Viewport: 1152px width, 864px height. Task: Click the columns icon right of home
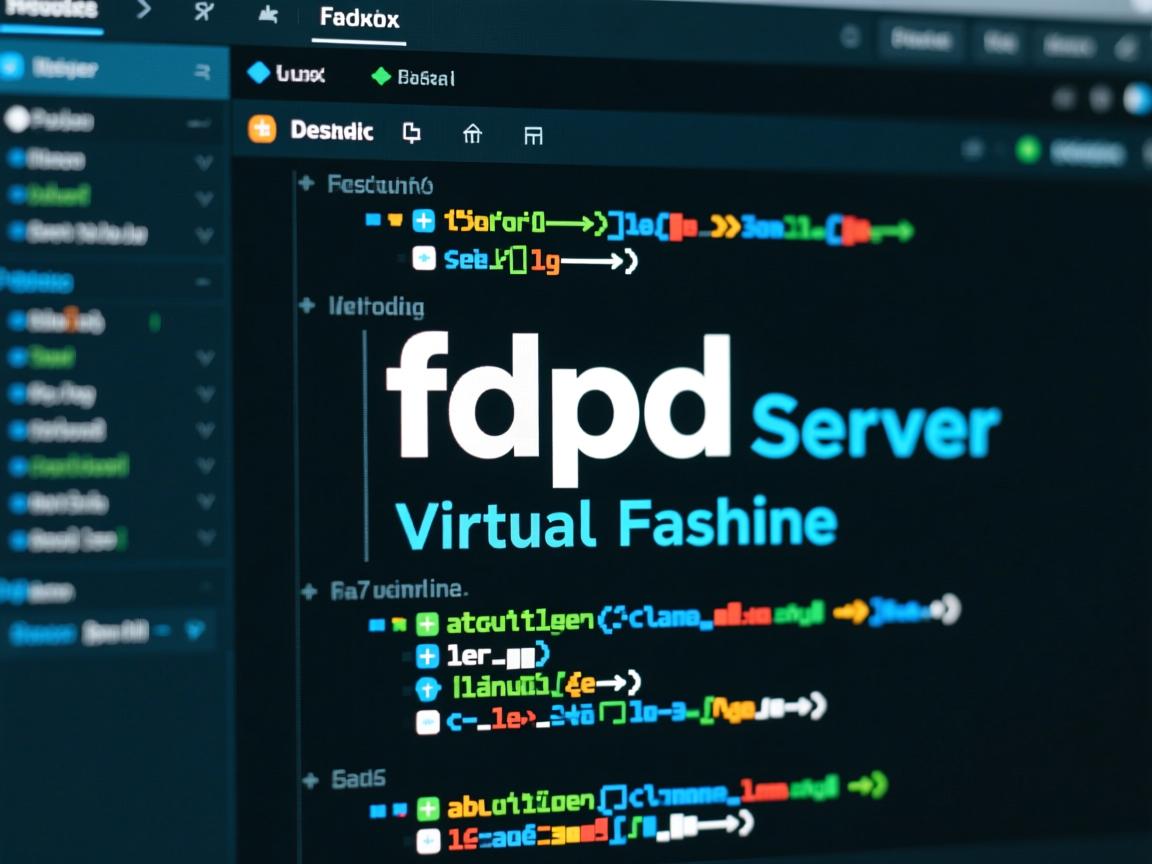pyautogui.click(x=533, y=135)
